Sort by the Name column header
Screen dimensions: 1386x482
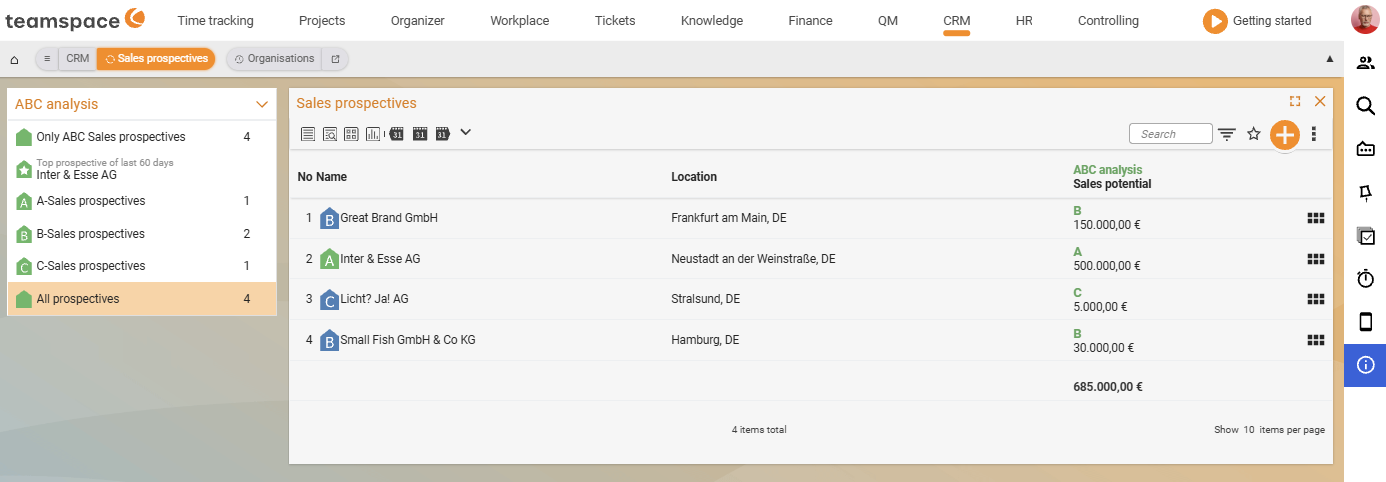(x=331, y=177)
